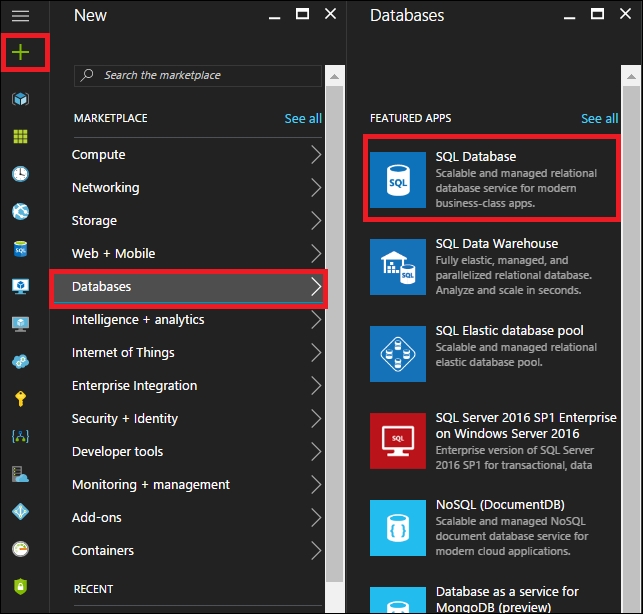
Task: Expand the Web + Mobile chevron
Action: tap(316, 253)
